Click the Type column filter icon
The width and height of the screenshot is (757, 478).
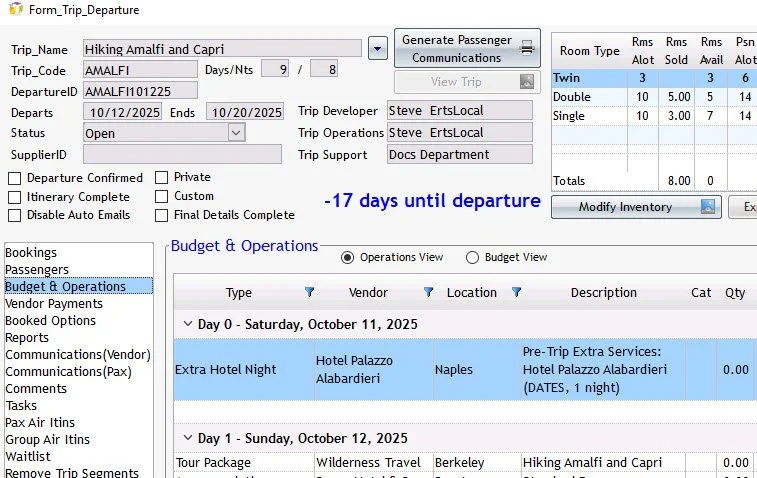[x=309, y=292]
